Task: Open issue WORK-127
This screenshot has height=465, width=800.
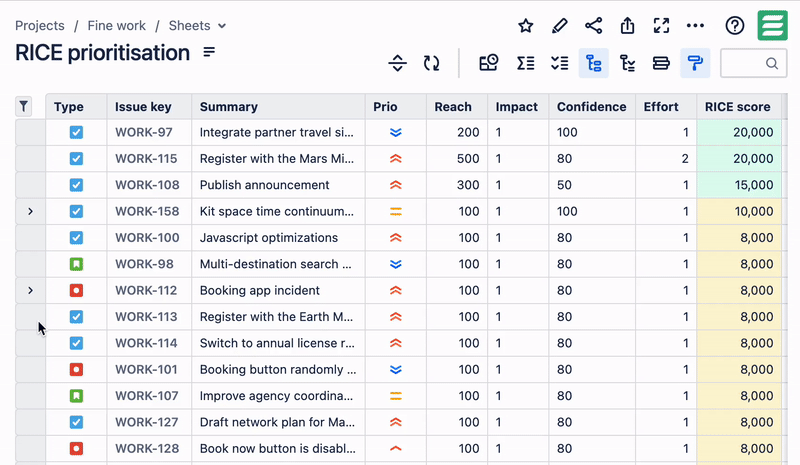Action: coord(146,422)
